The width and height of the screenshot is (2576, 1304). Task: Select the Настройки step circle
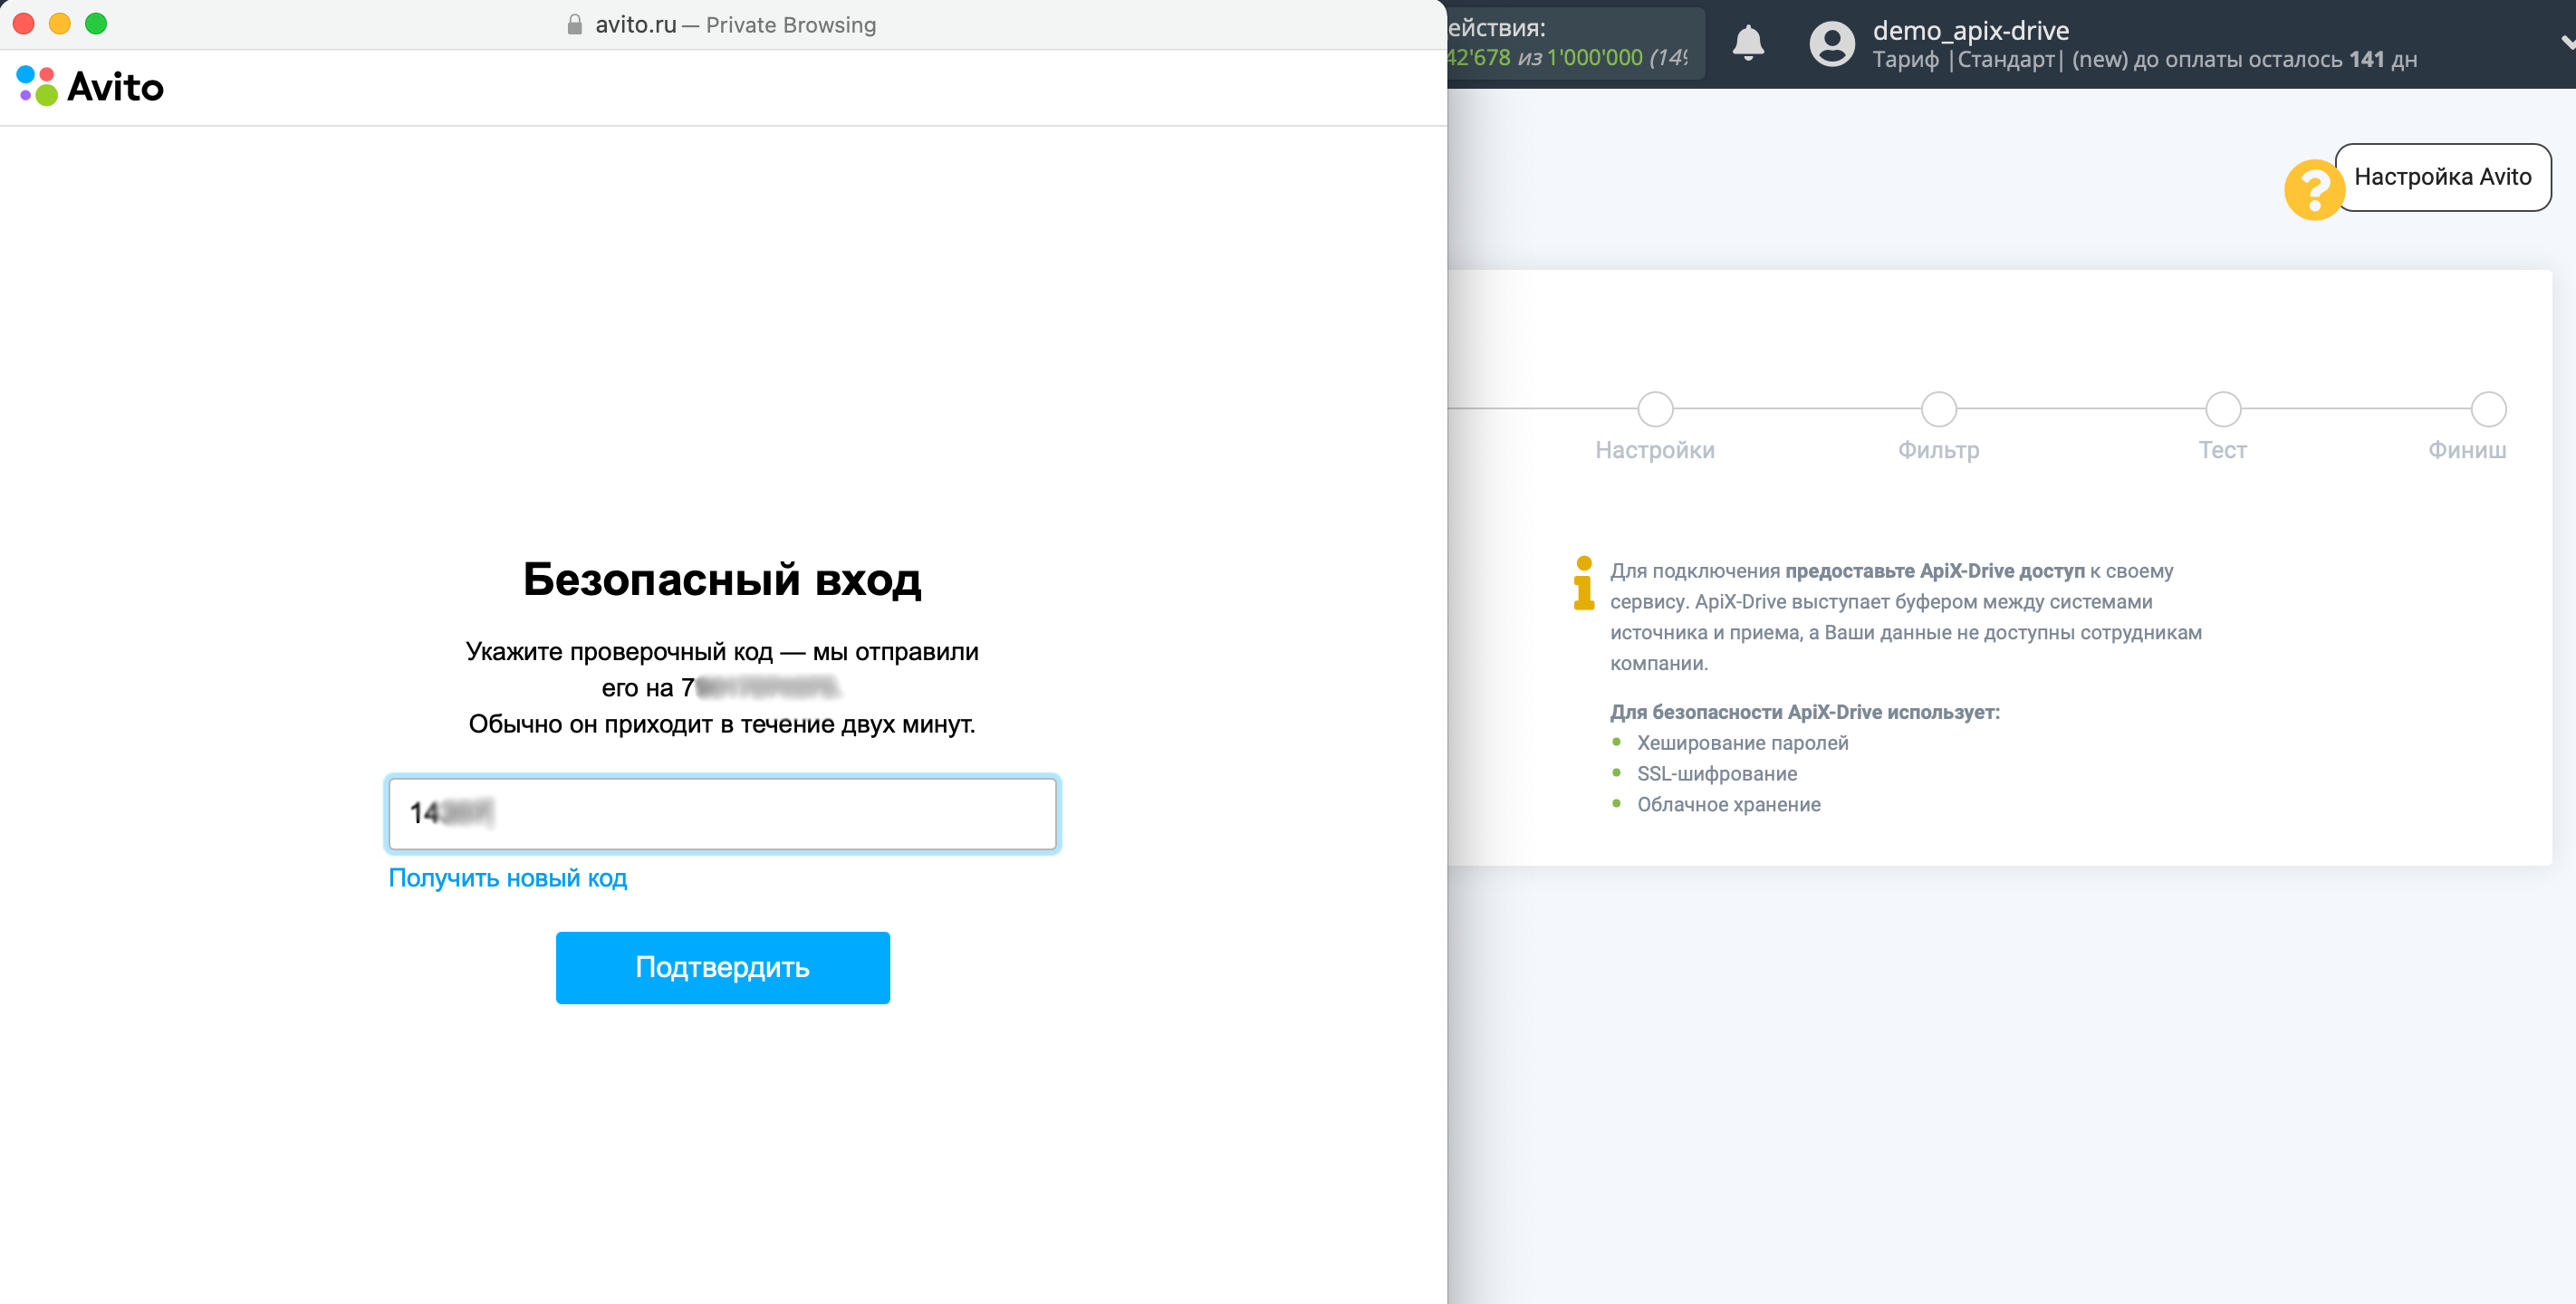(x=1655, y=409)
